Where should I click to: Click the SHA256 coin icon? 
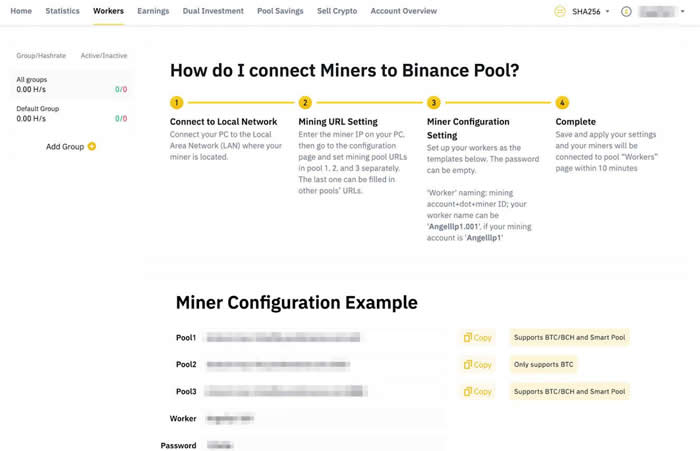pos(559,11)
